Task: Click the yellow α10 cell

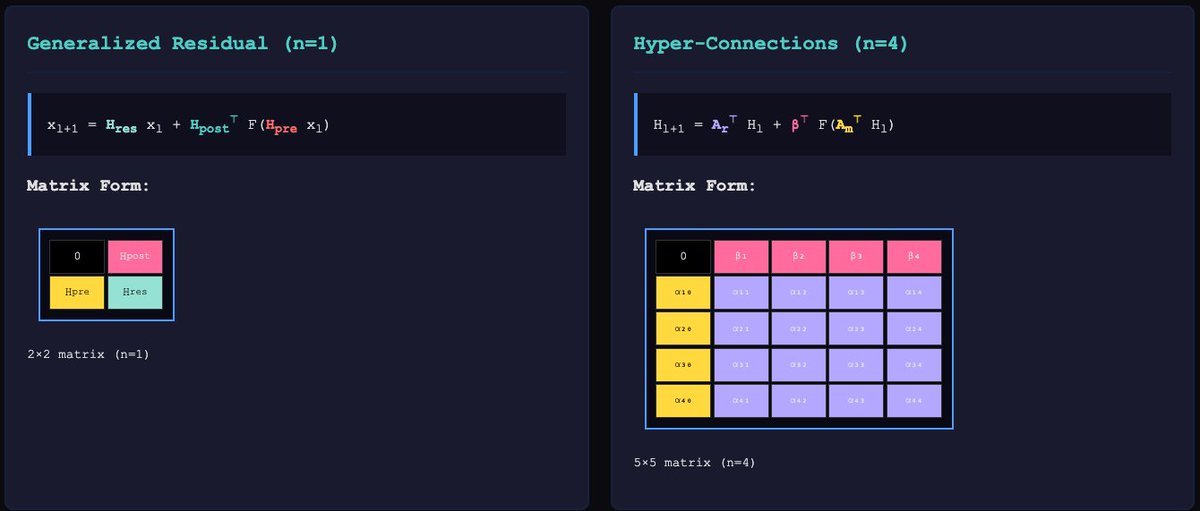Action: point(683,292)
